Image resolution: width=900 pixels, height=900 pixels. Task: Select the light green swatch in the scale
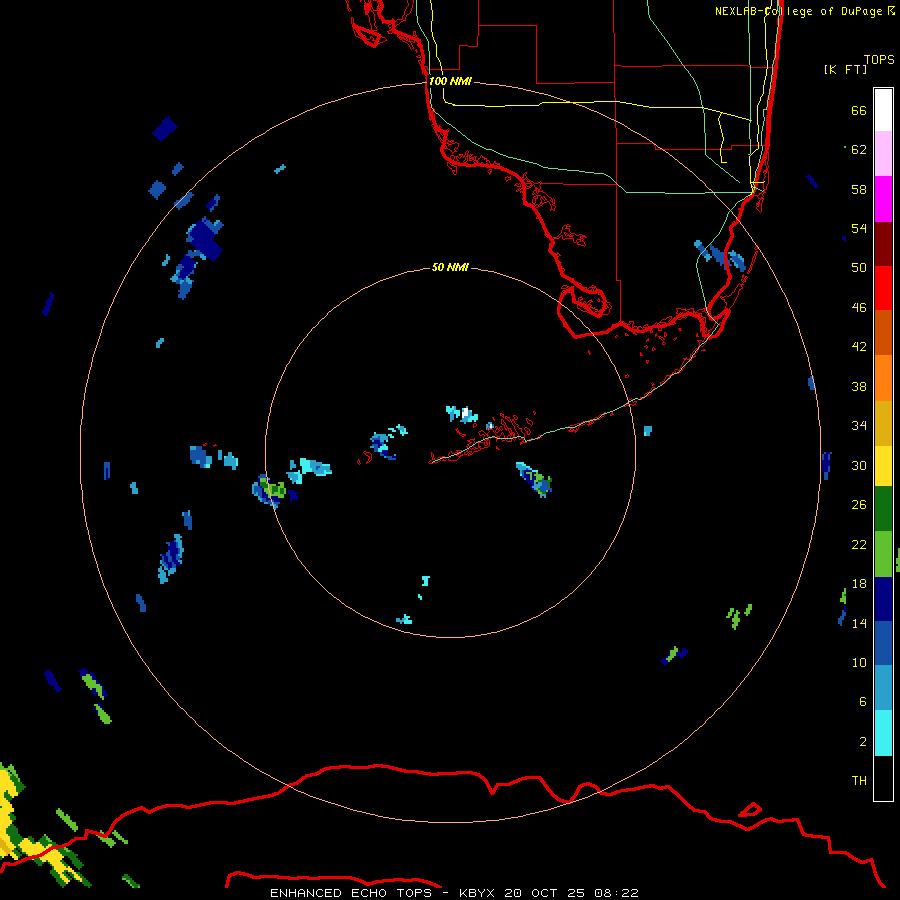click(883, 554)
